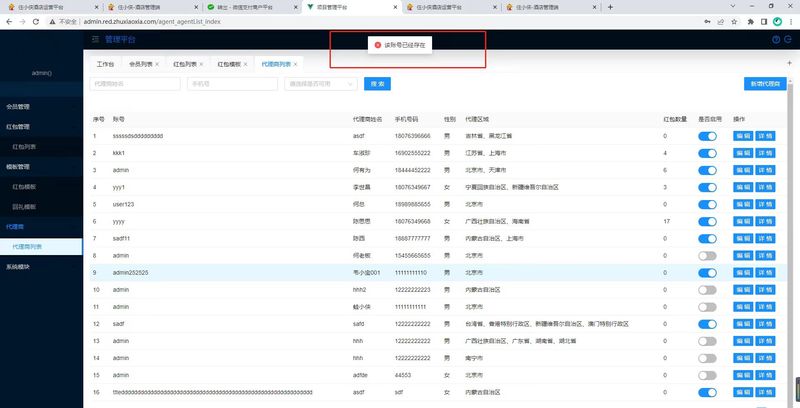Click 详情 for account yyyy
Viewport: 800px width, 408px height.
765,221
